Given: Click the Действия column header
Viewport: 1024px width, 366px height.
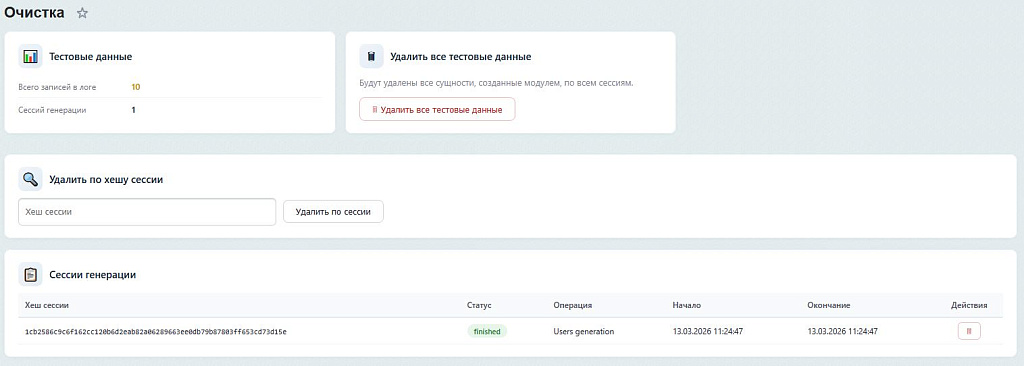Looking at the screenshot, I should [x=969, y=305].
